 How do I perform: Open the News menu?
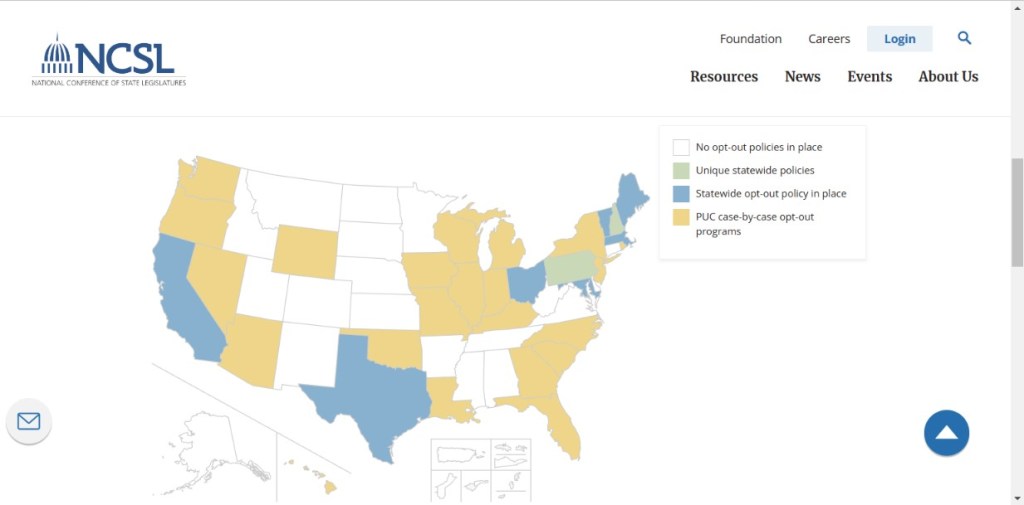pyautogui.click(x=802, y=77)
